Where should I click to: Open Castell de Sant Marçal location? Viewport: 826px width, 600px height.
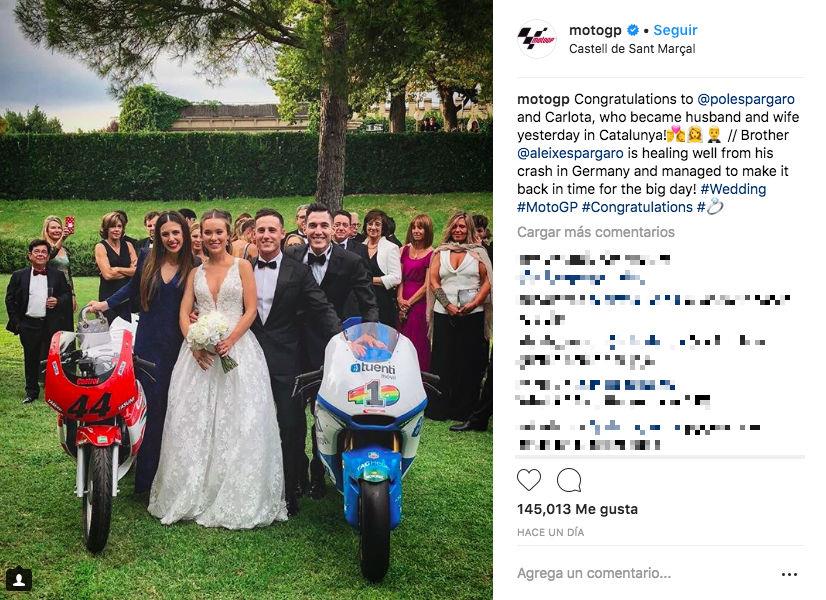(x=632, y=49)
